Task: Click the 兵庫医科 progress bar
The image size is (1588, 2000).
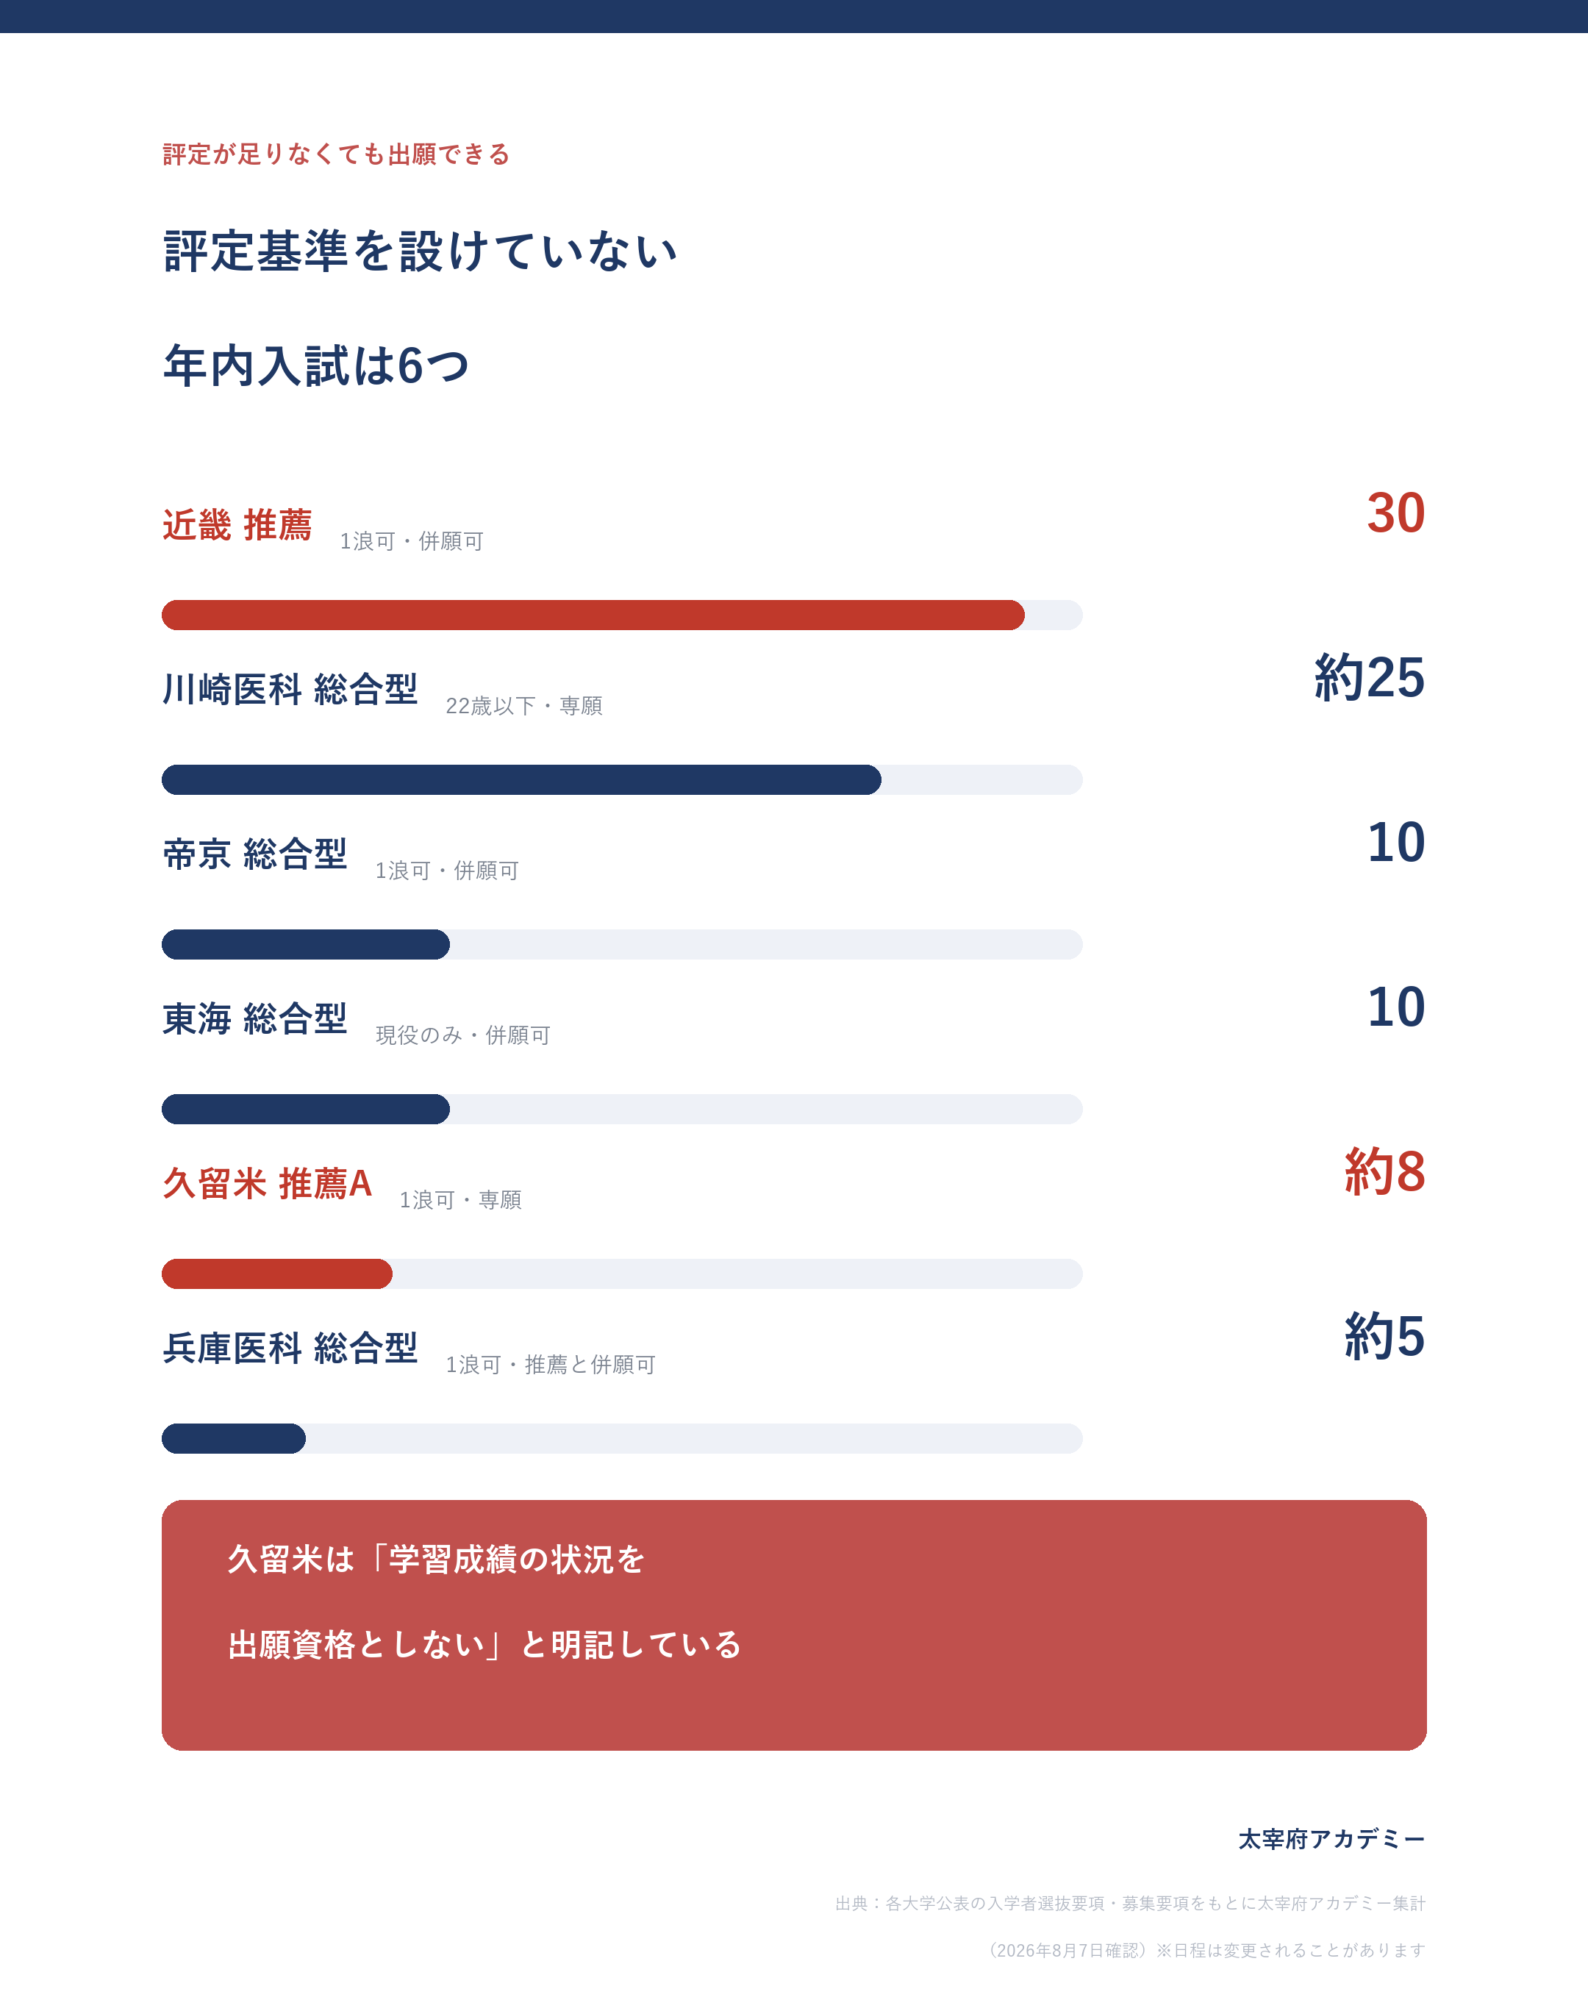Action: [622, 1438]
